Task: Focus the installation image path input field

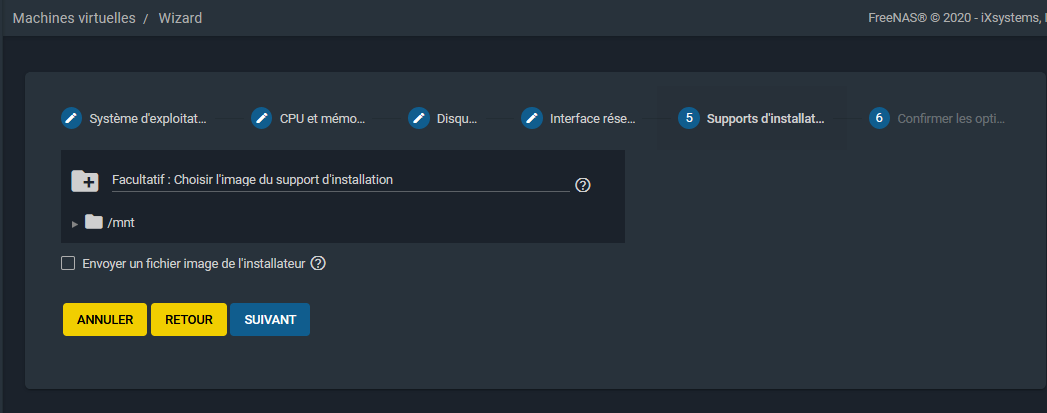Action: click(340, 180)
